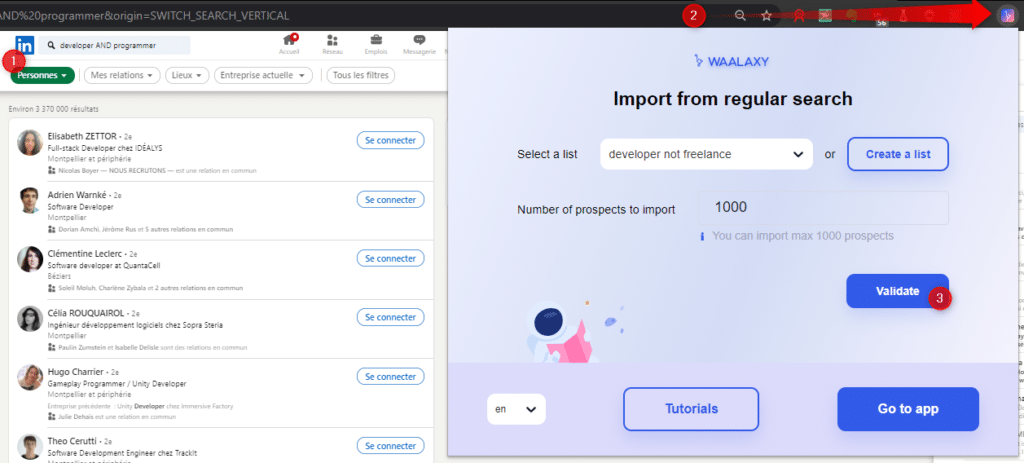The width and height of the screenshot is (1024, 463).
Task: Click the Create a list button
Action: (897, 154)
